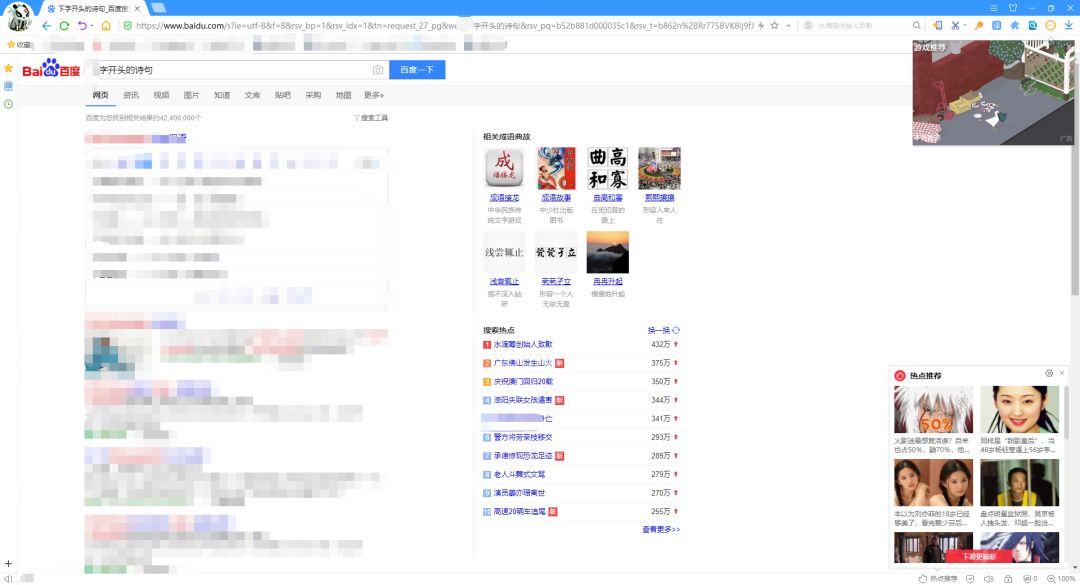Click the key password manager icon

(979, 25)
